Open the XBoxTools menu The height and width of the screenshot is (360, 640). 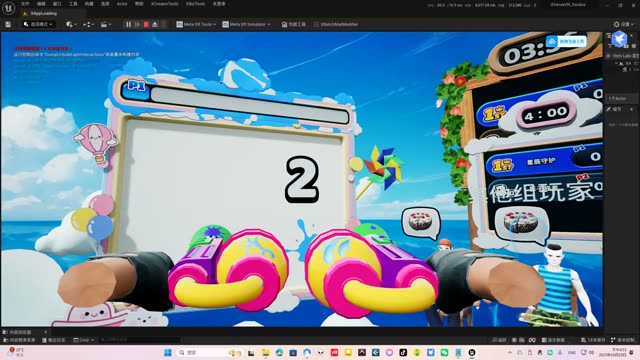coord(196,4)
